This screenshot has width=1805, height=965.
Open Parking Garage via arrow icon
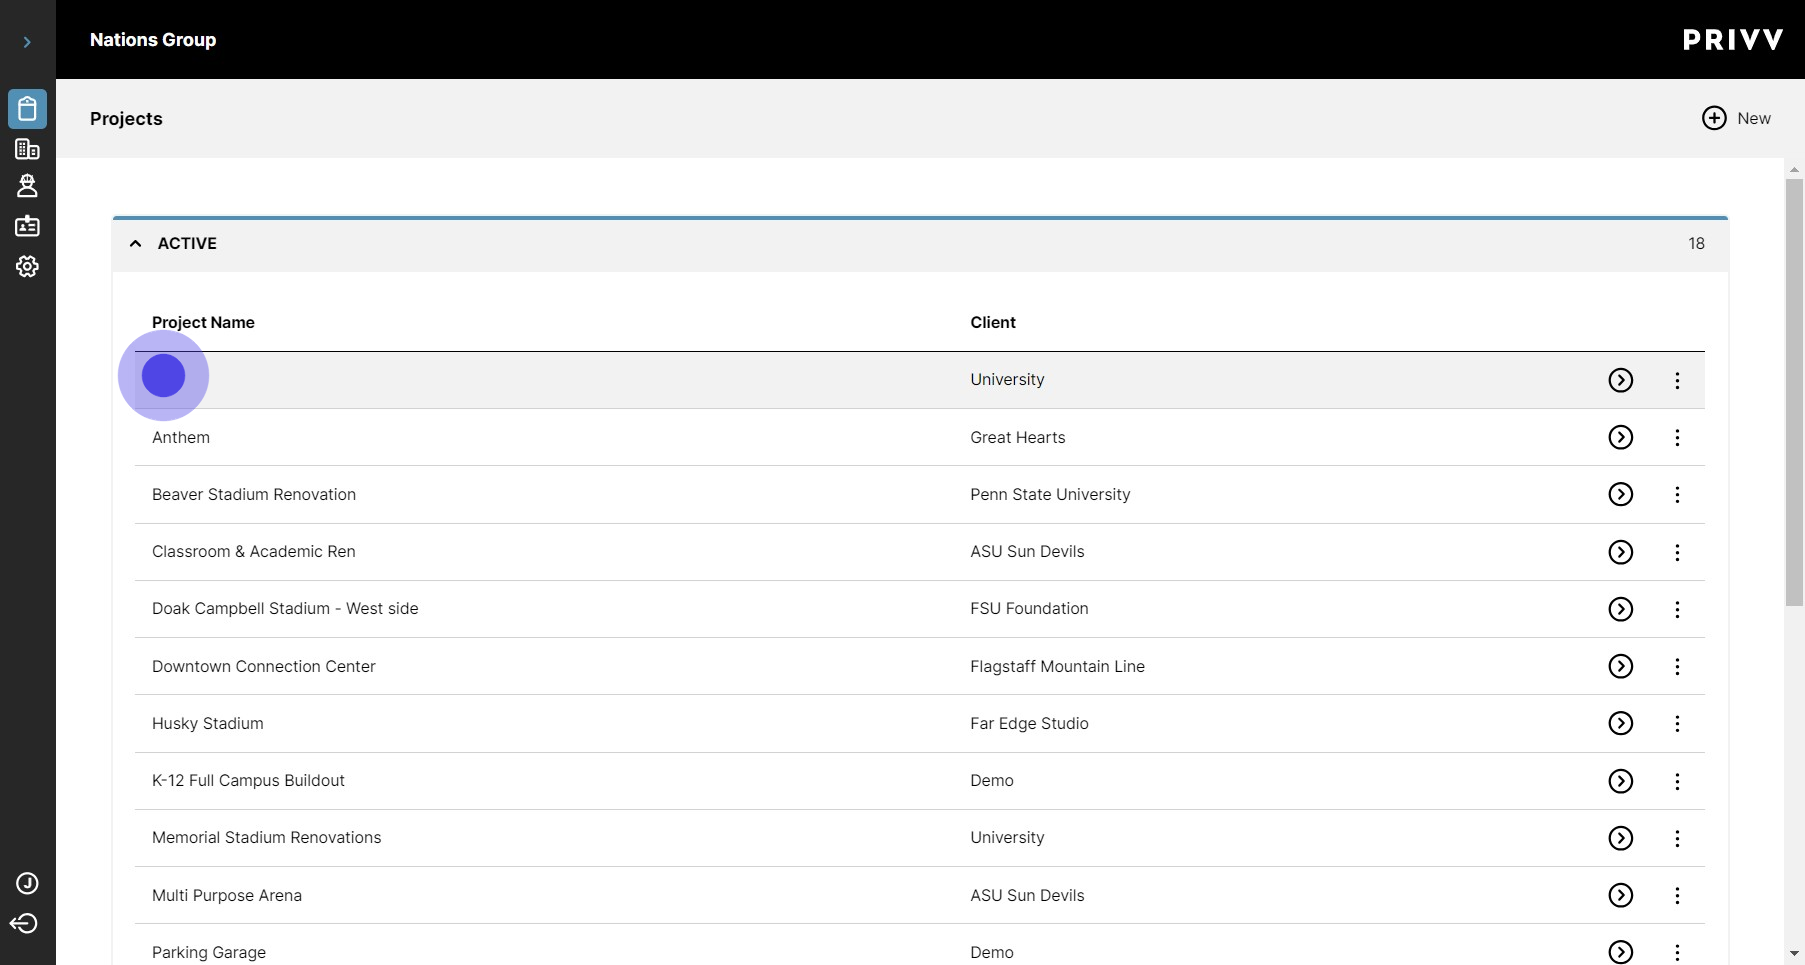tap(1620, 952)
